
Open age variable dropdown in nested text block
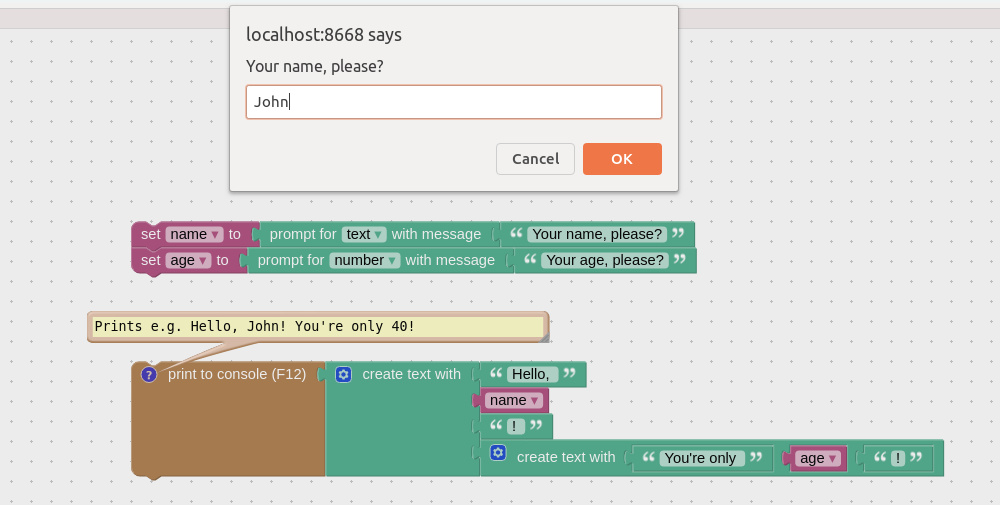tap(818, 458)
